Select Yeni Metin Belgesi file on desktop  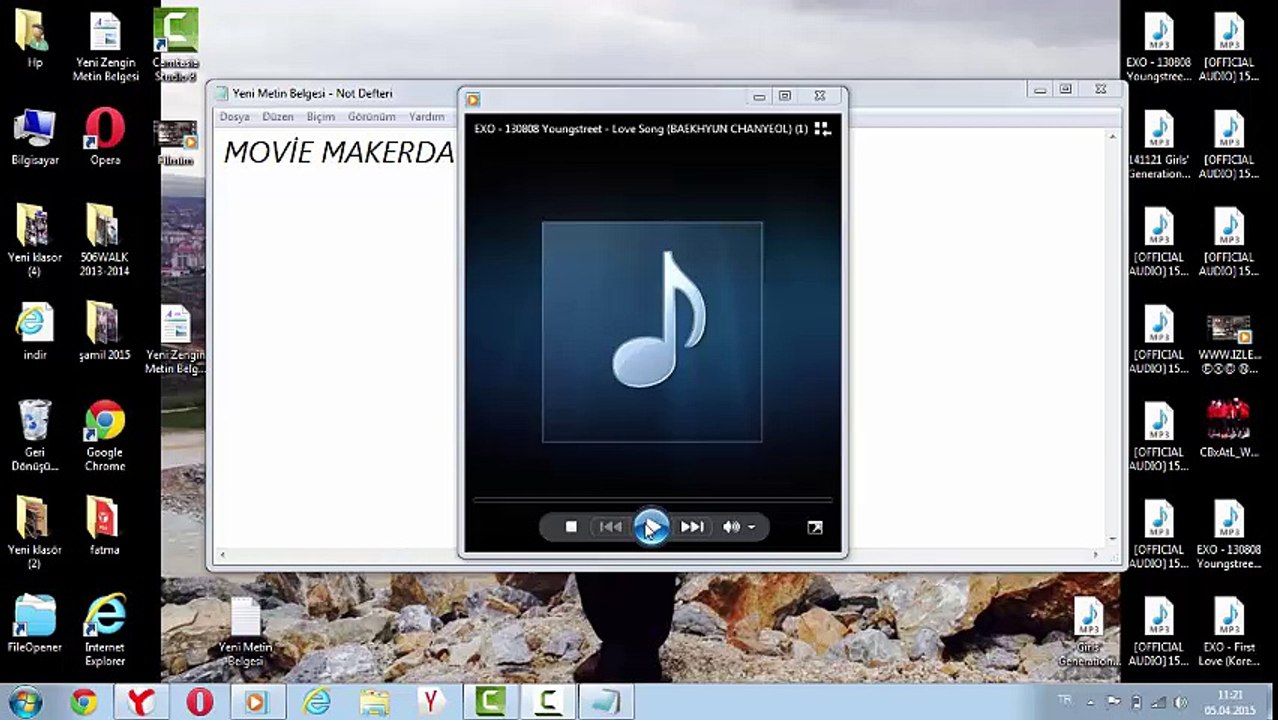point(246,633)
